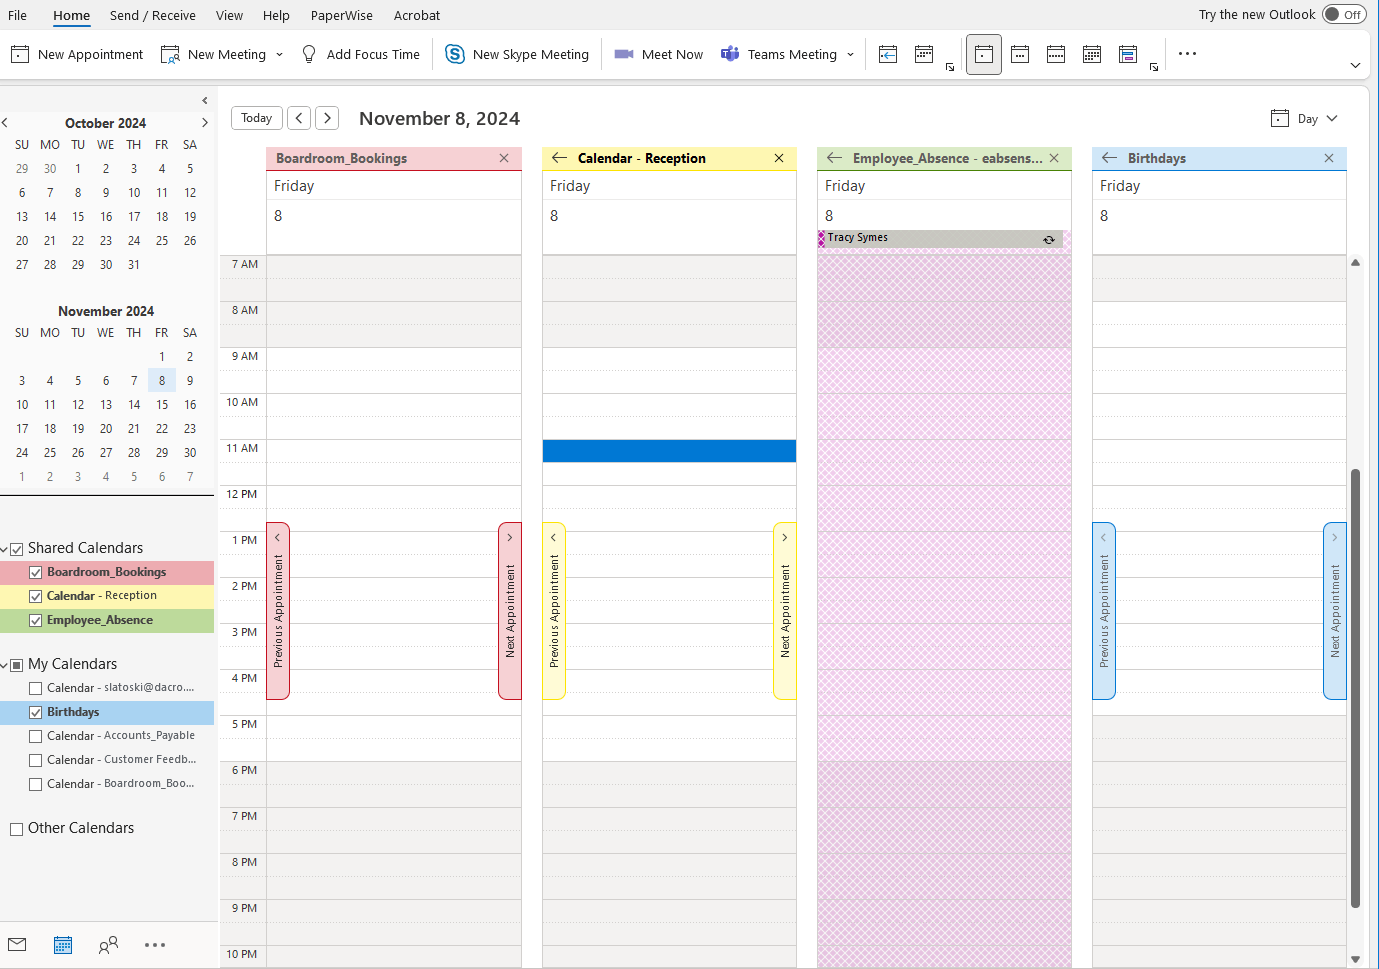This screenshot has width=1379, height=969.
Task: Open Mail from bottom navigation bar
Action: tap(17, 945)
